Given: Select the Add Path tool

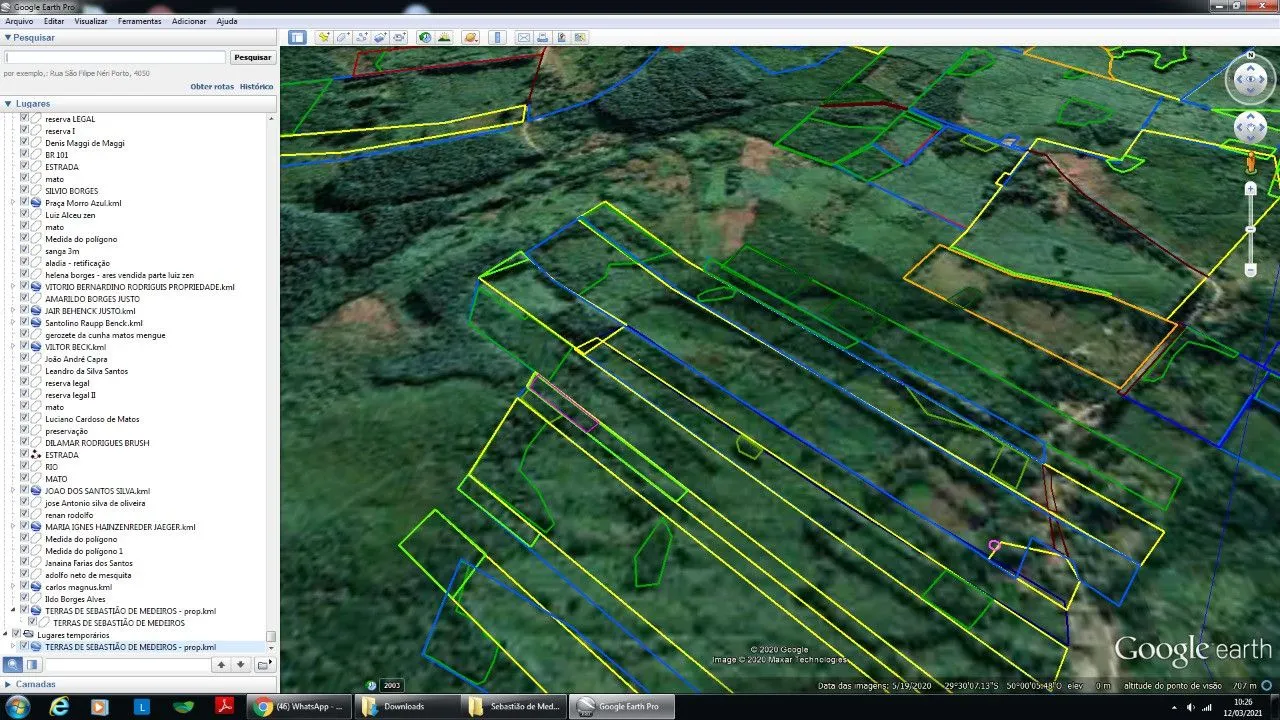Looking at the screenshot, I should point(362,37).
